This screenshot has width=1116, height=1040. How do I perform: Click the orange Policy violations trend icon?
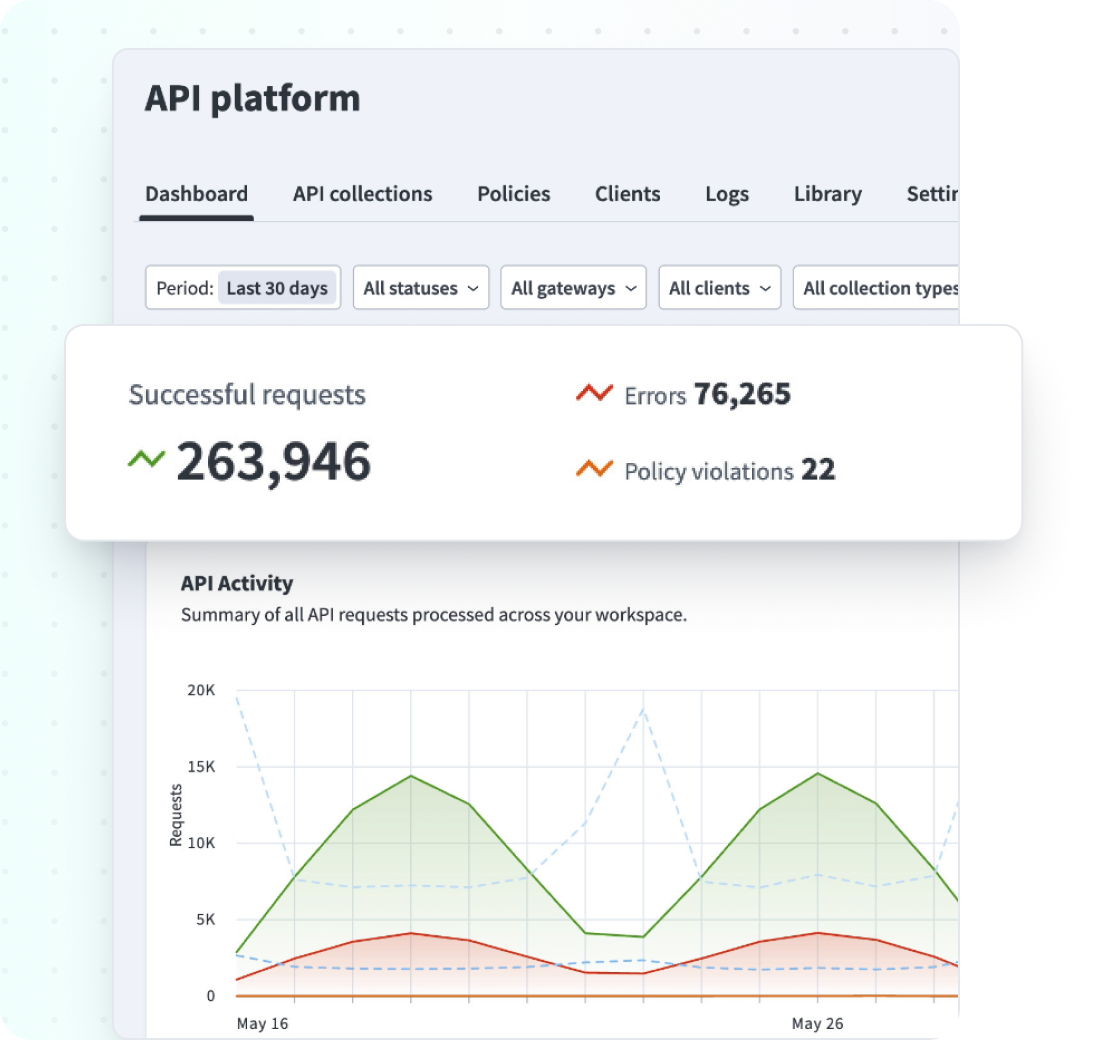(594, 468)
